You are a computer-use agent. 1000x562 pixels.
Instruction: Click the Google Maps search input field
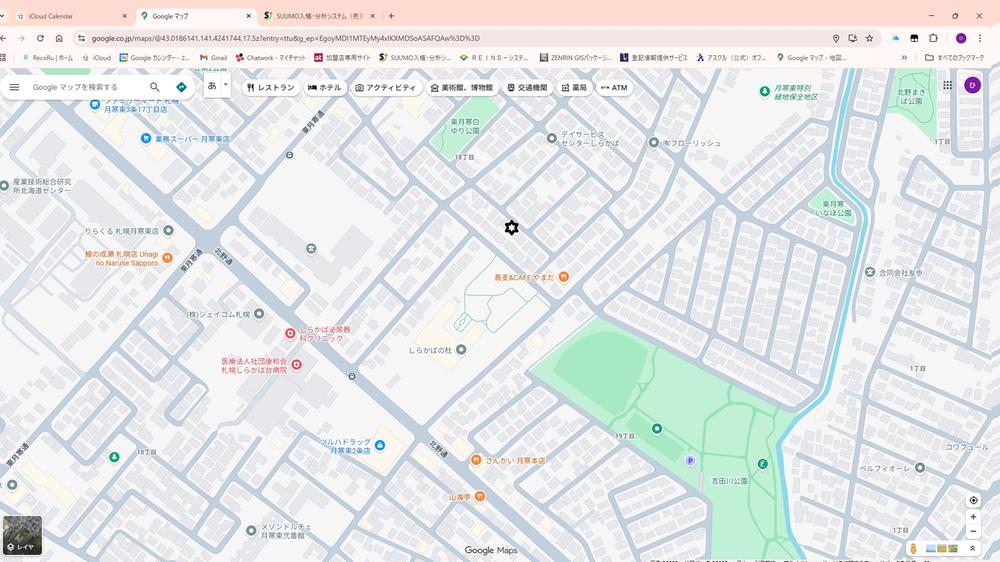[x=85, y=87]
